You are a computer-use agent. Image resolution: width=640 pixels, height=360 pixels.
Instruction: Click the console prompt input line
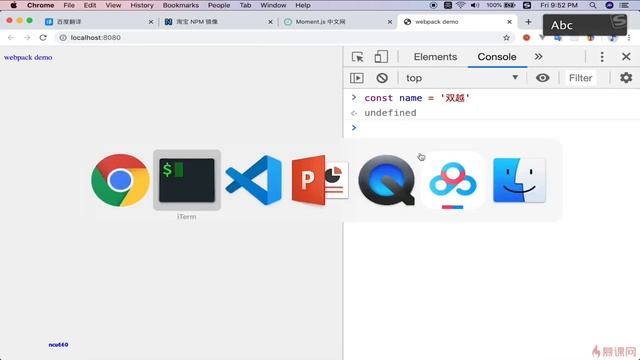tap(492, 128)
